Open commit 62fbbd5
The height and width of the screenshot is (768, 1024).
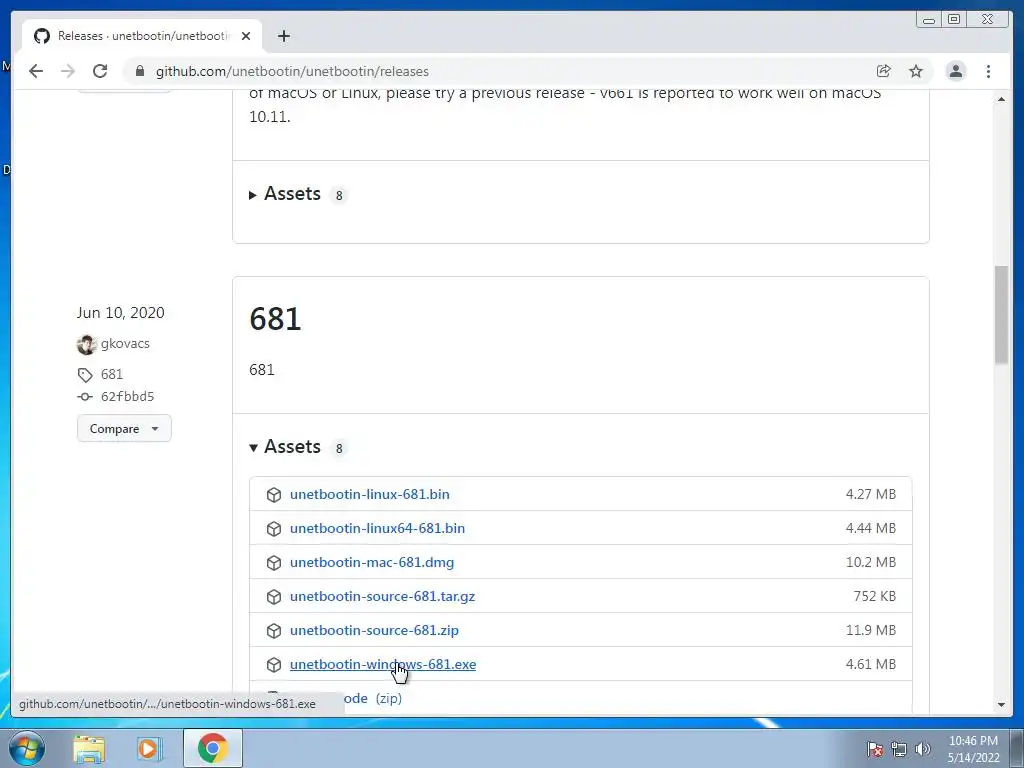pos(127,396)
